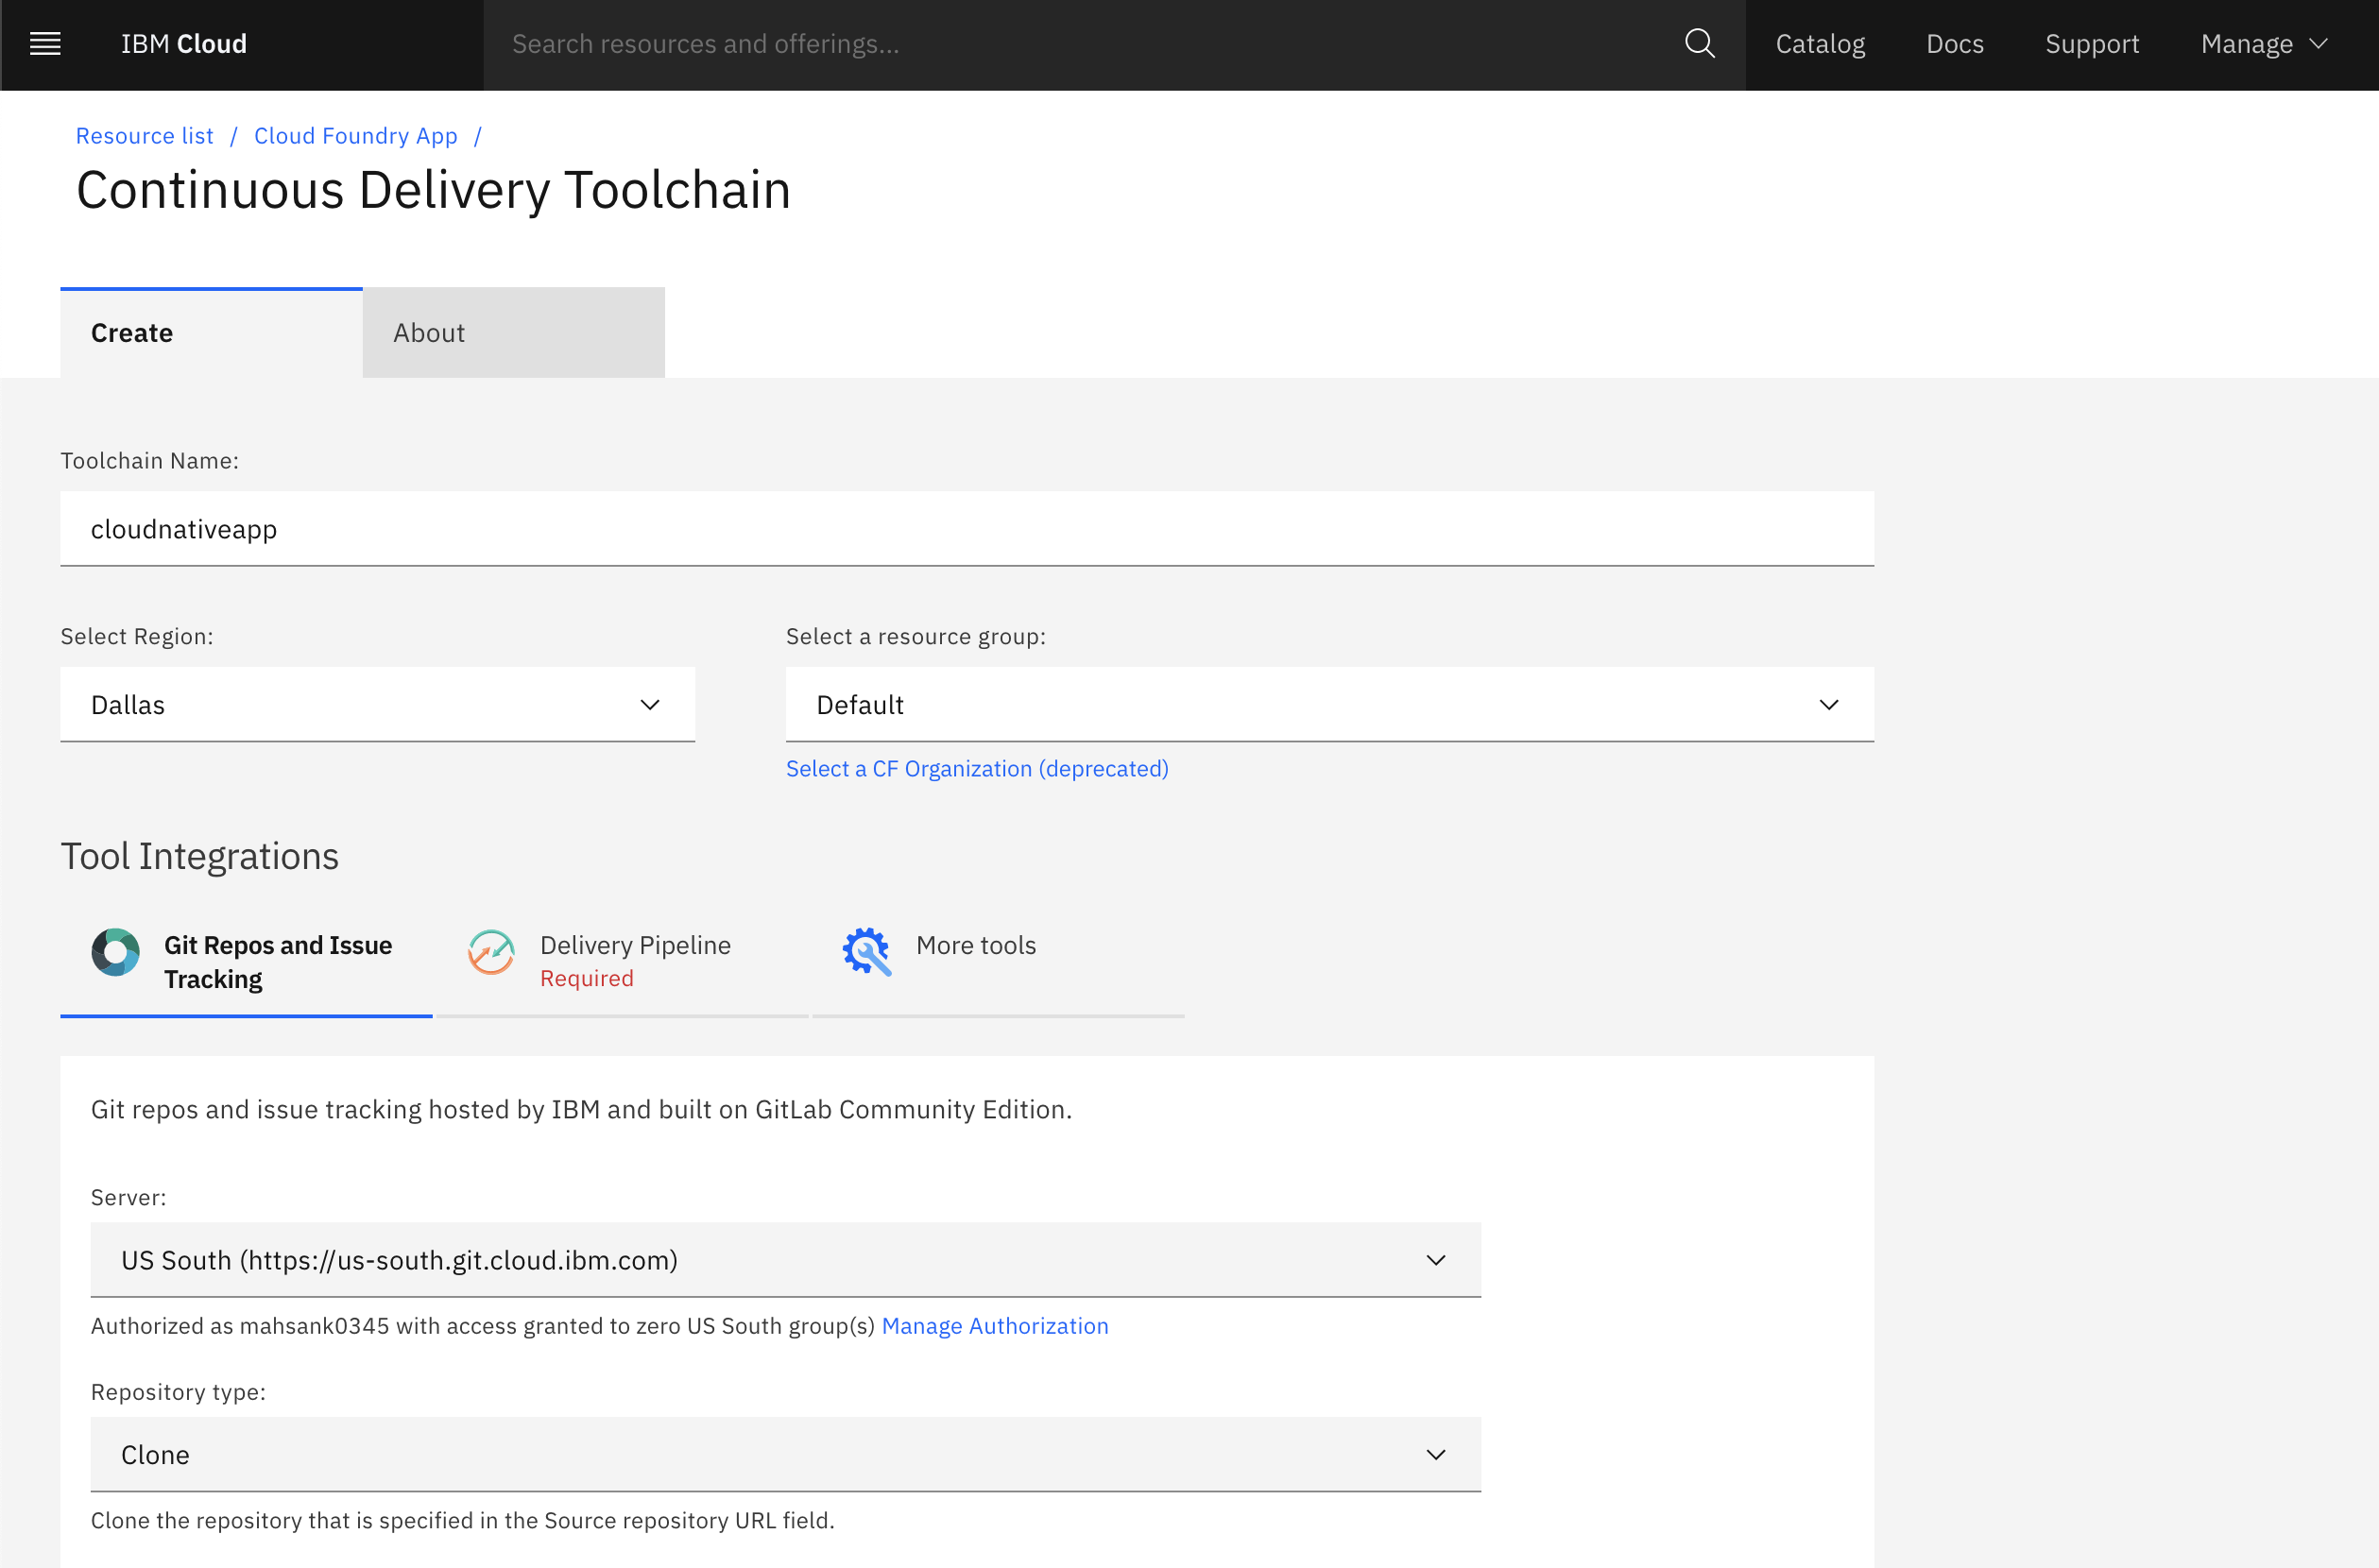The height and width of the screenshot is (1568, 2379).
Task: Click Select a CF Organization link
Action: [x=976, y=769]
